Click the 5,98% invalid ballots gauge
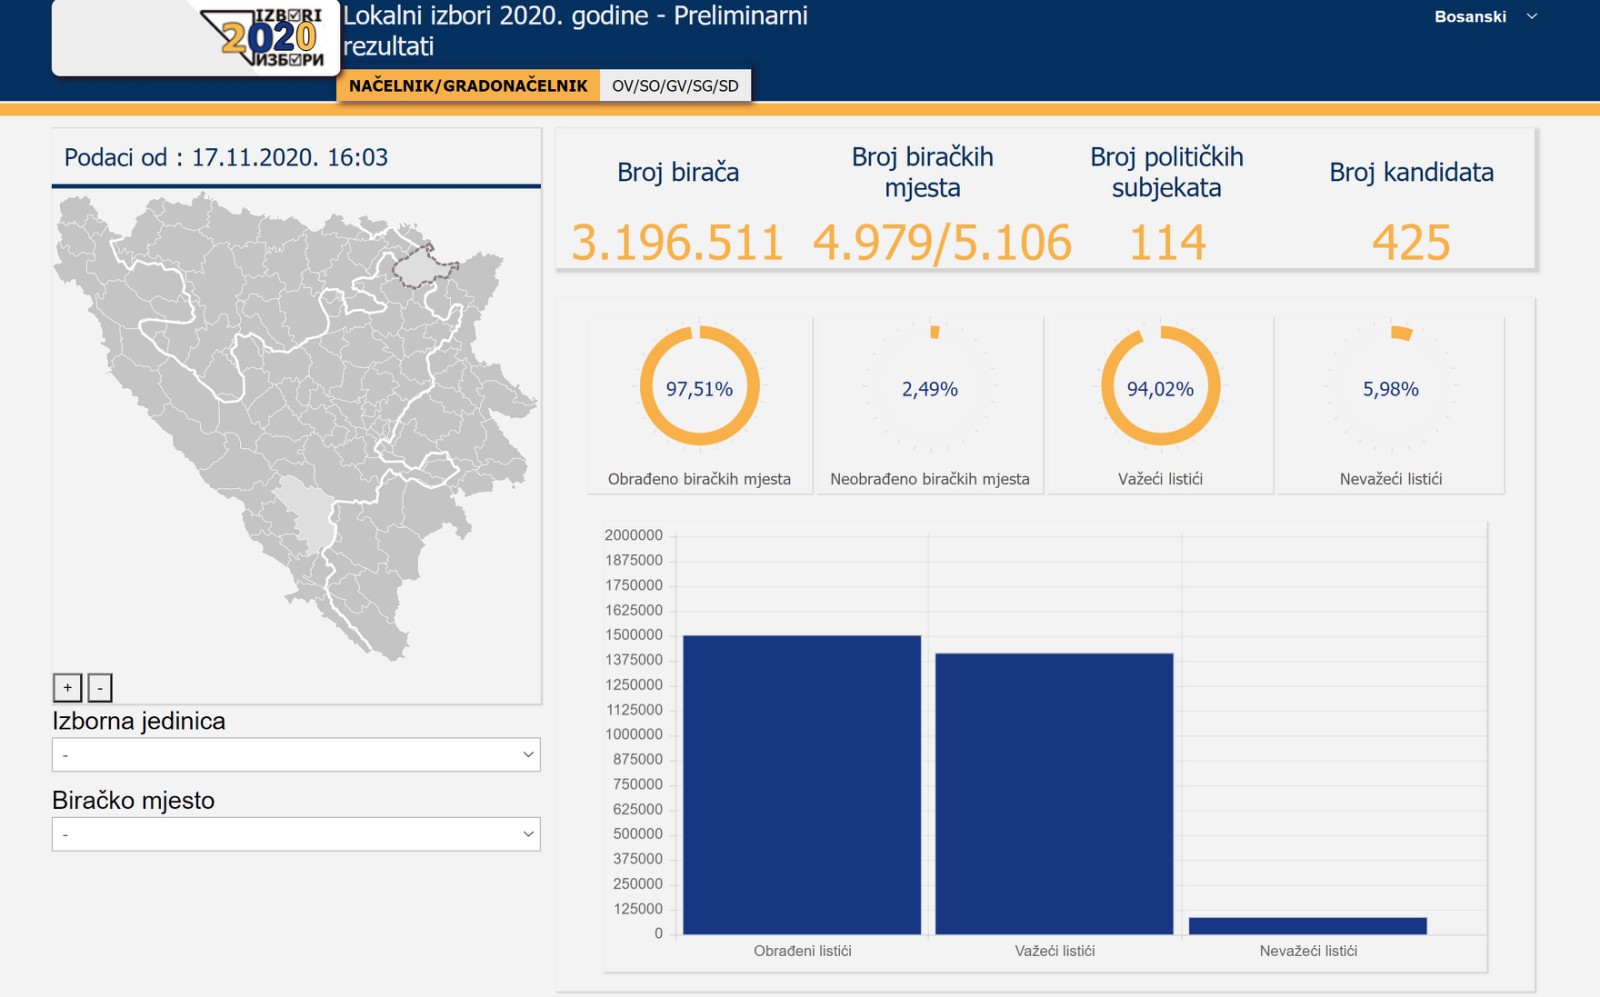 [1390, 388]
